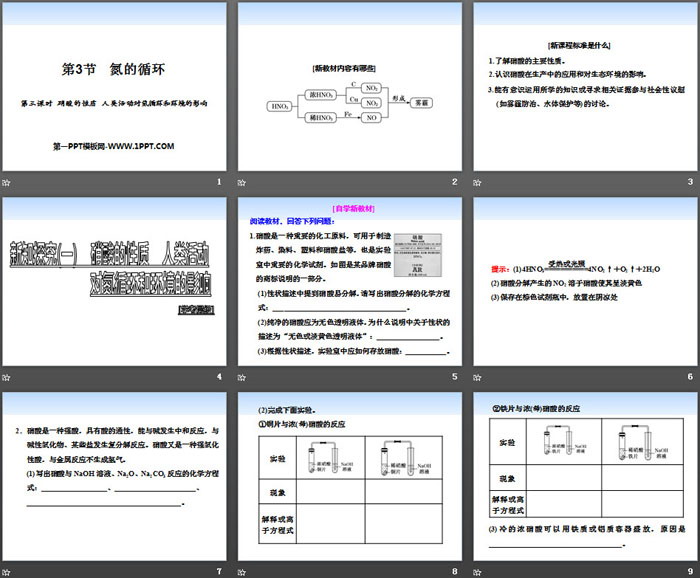Image resolution: width=700 pixels, height=578 pixels.
Task: Click the star icon under slide 1
Action: 7,182
